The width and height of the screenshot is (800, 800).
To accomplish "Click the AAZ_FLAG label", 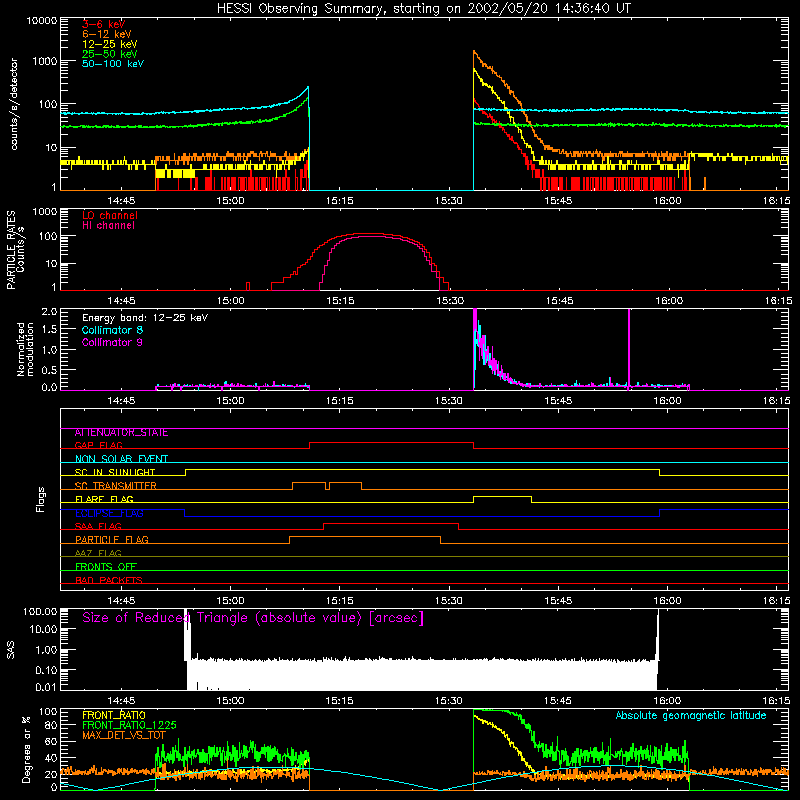I will (98, 554).
